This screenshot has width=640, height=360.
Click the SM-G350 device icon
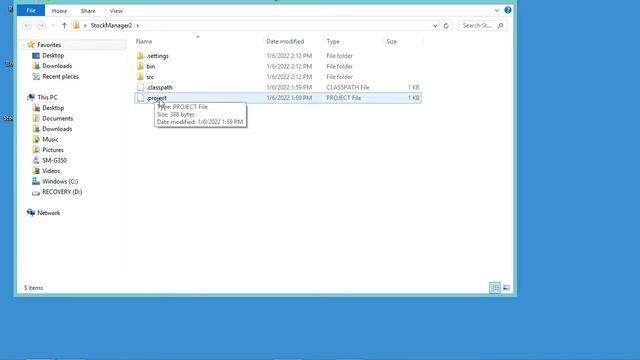pos(36,160)
